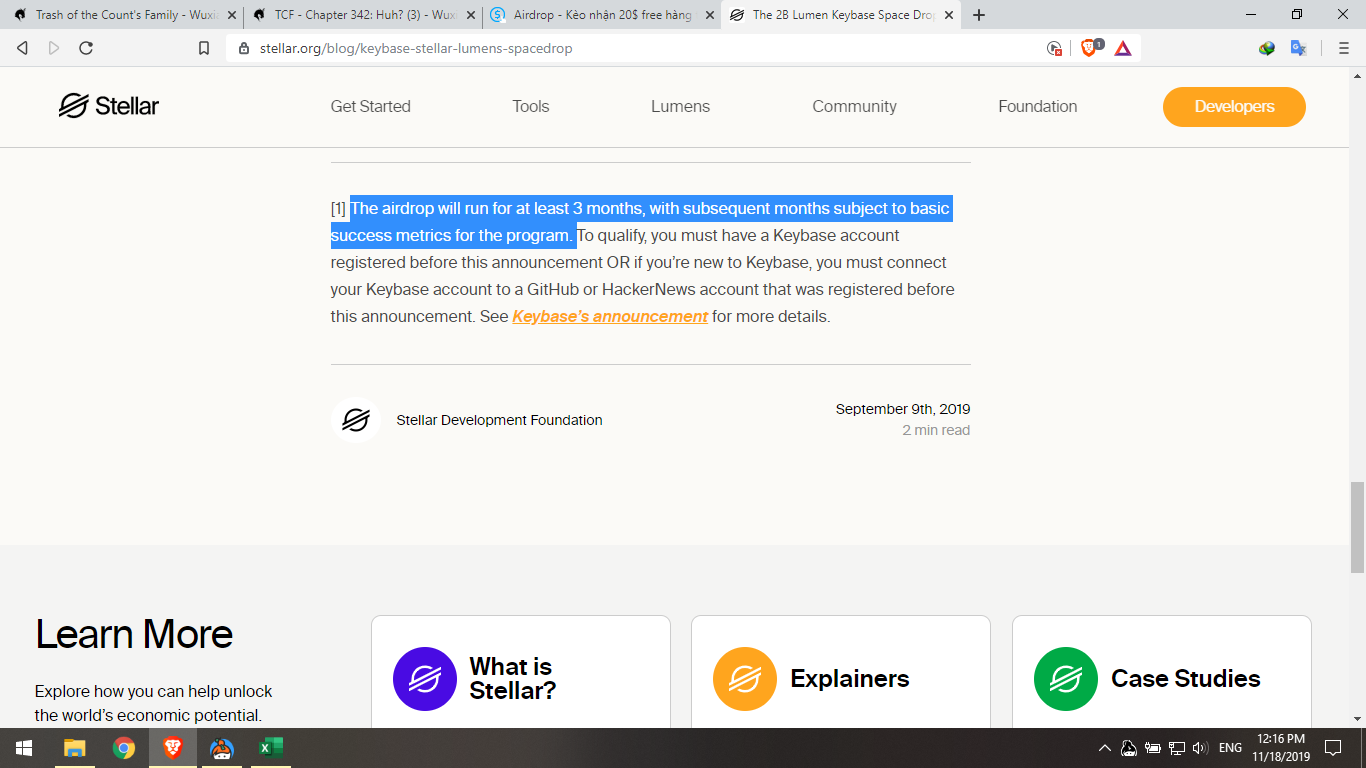
Task: Open the Brave main menu
Action: (1344, 48)
